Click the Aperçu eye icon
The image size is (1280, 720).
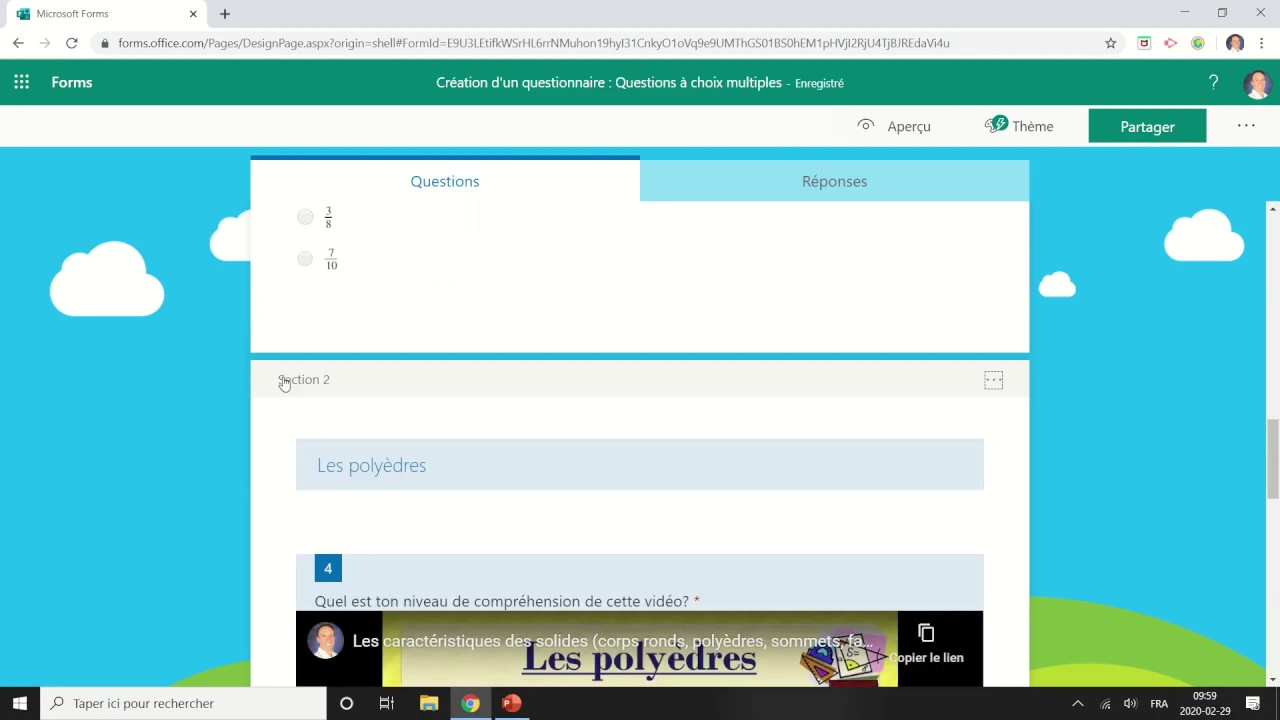pyautogui.click(x=866, y=125)
